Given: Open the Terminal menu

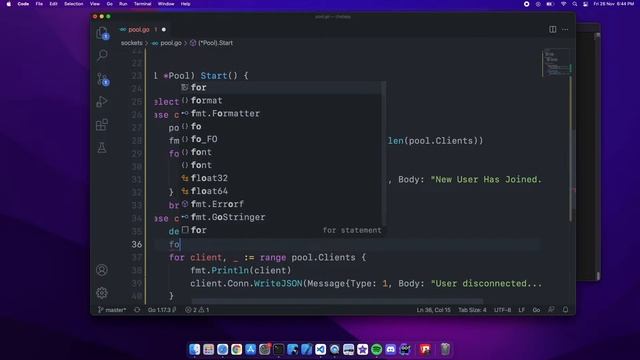Looking at the screenshot, I should [x=142, y=4].
